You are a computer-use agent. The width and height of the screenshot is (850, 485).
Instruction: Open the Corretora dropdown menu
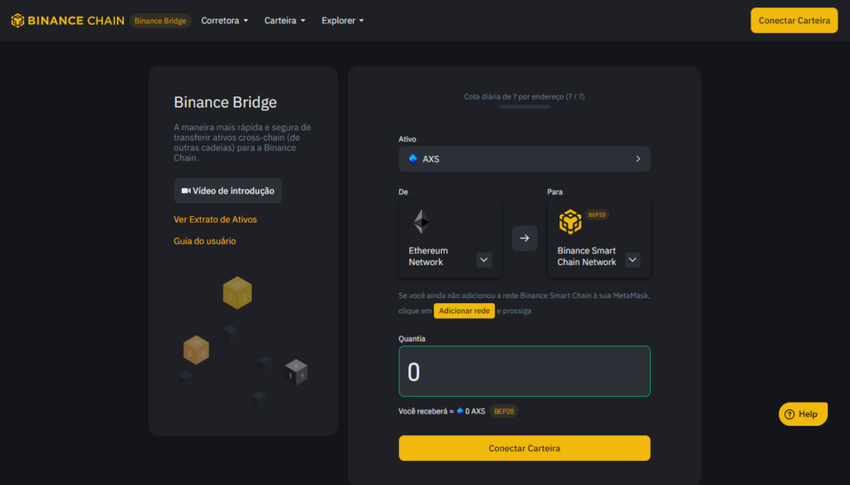[224, 21]
